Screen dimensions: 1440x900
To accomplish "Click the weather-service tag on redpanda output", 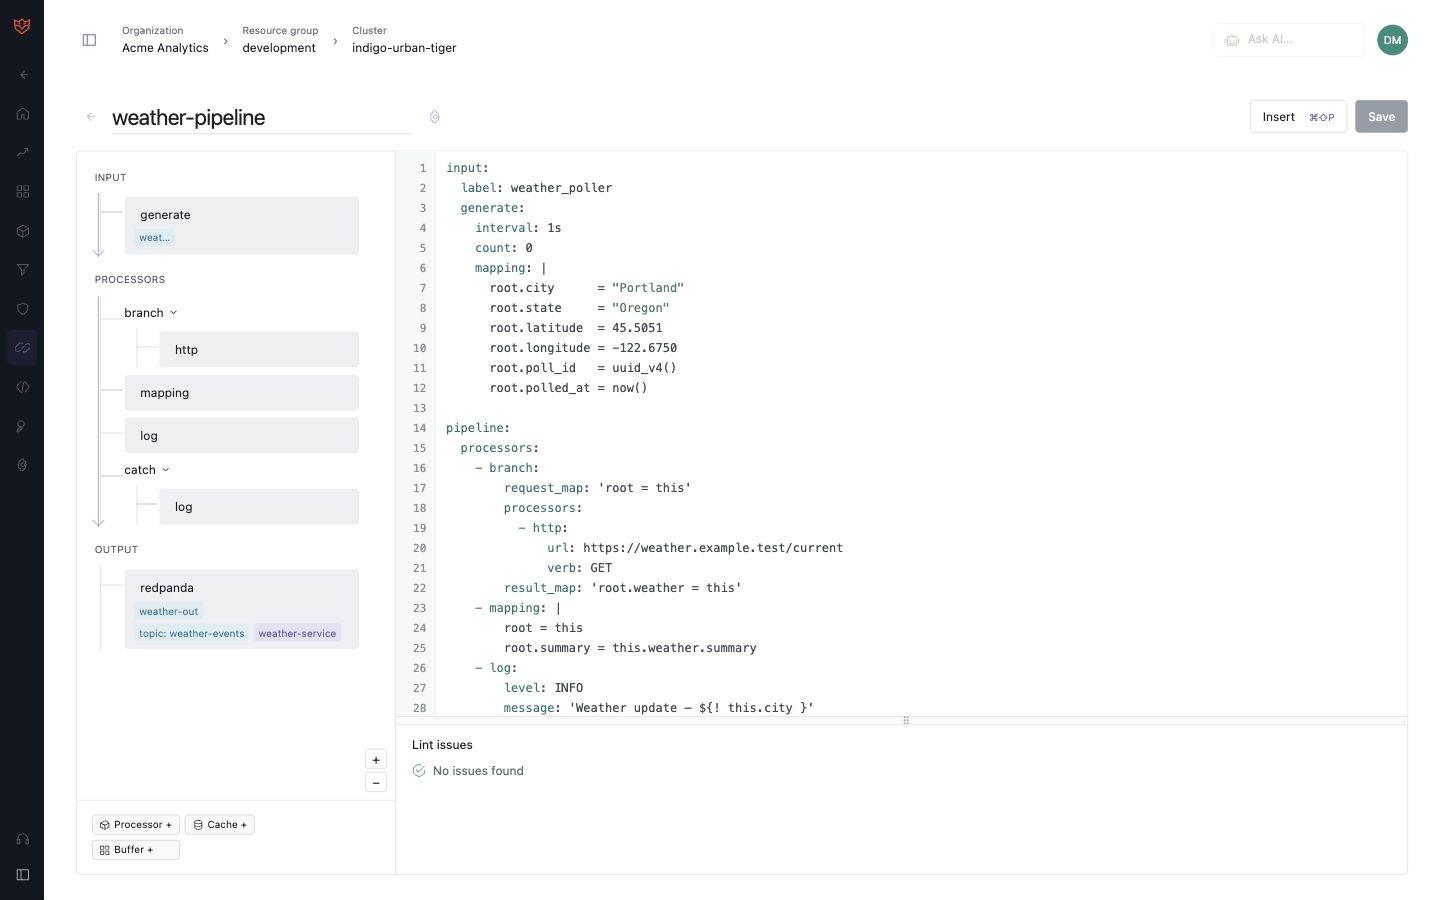I will [x=297, y=633].
